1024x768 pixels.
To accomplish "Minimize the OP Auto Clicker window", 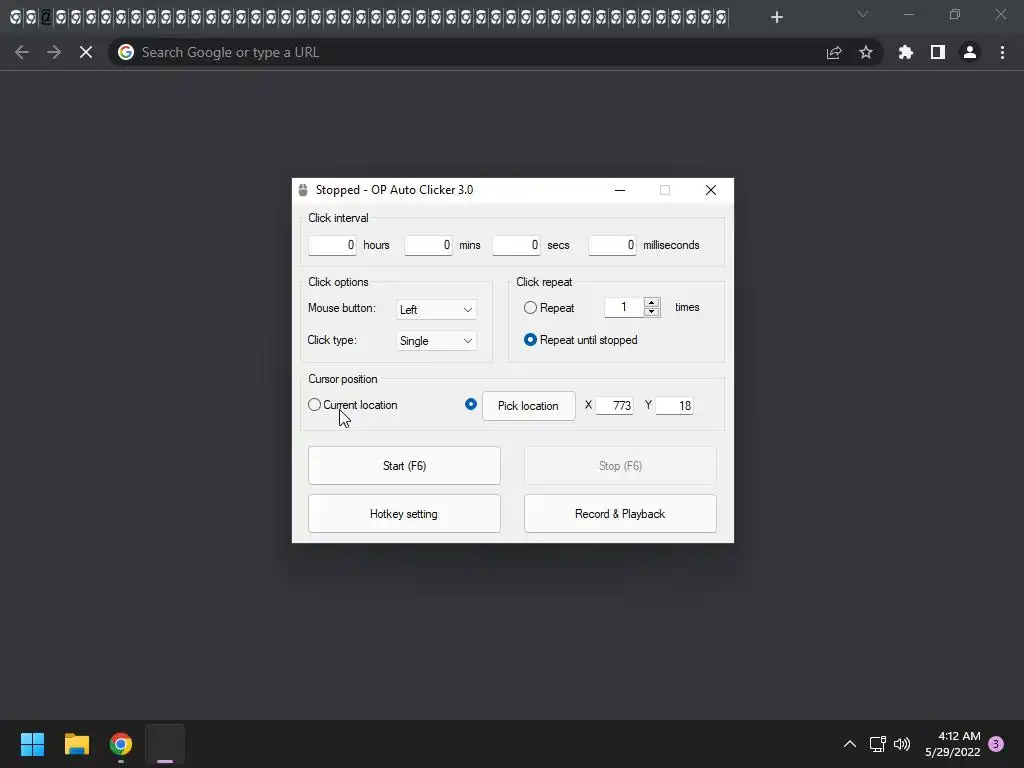I will pyautogui.click(x=620, y=190).
